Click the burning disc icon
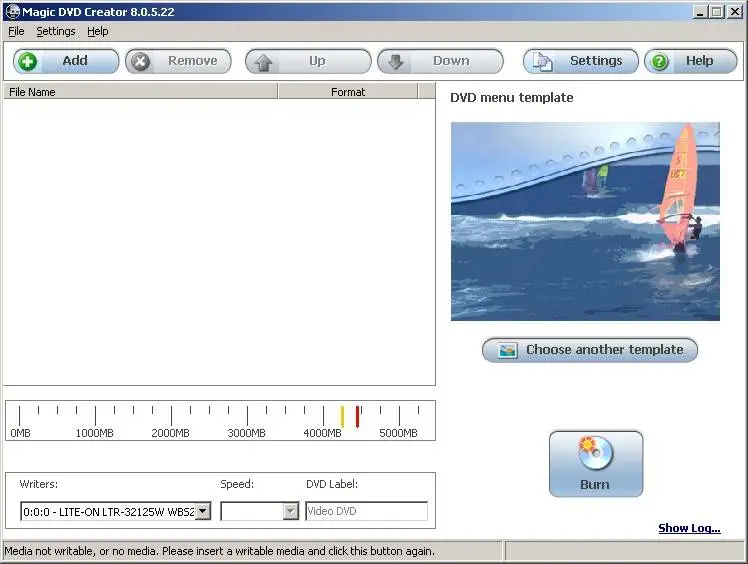This screenshot has height=564, width=748. point(595,452)
